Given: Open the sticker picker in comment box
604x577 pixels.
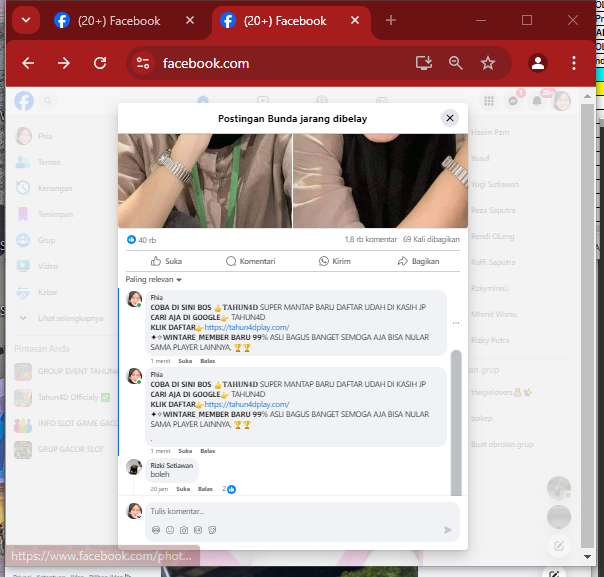Looking at the screenshot, I should coord(212,530).
